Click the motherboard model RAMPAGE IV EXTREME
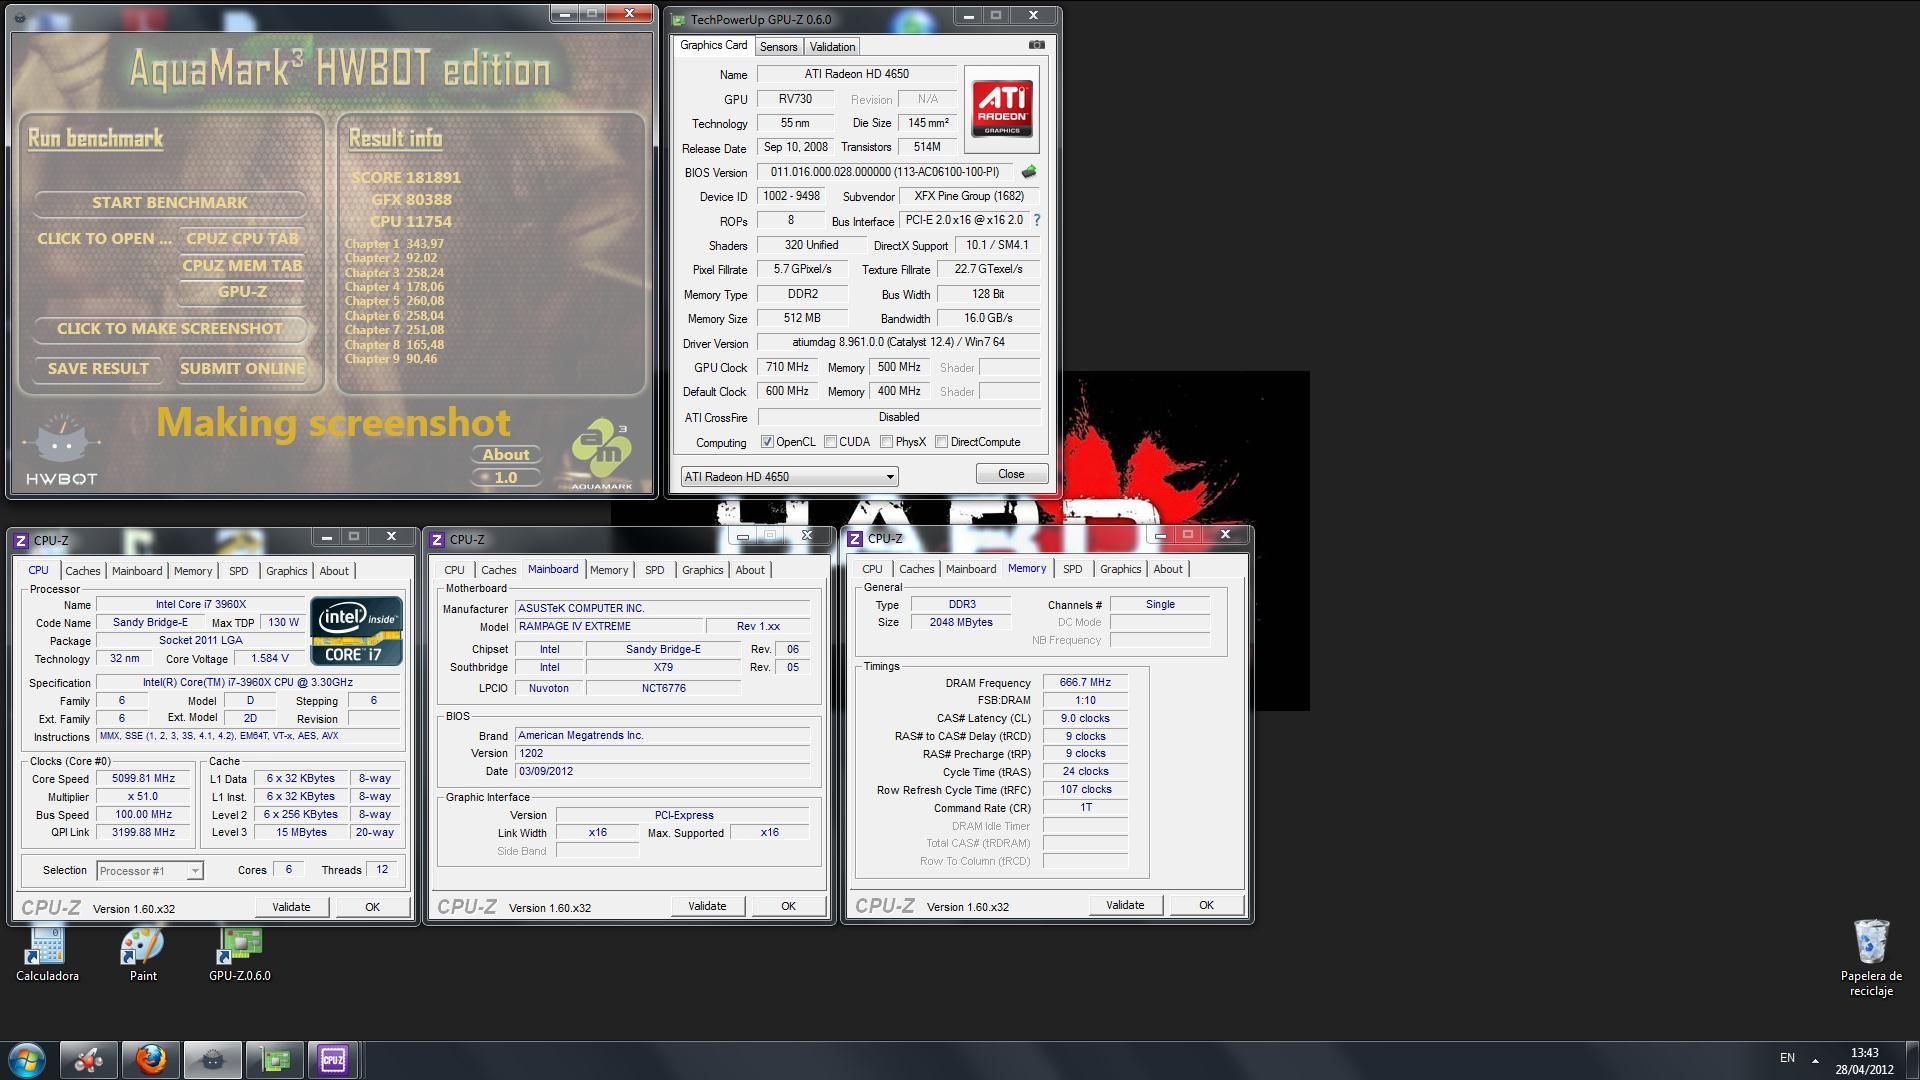 (x=608, y=627)
